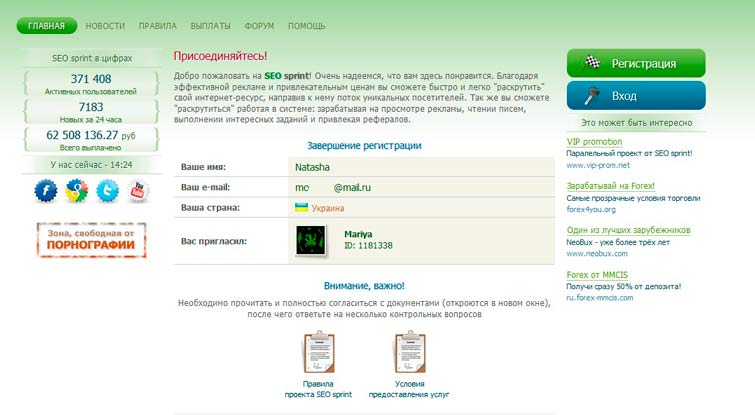Open the service terms clipboard icon
755x415 pixels.
410,352
